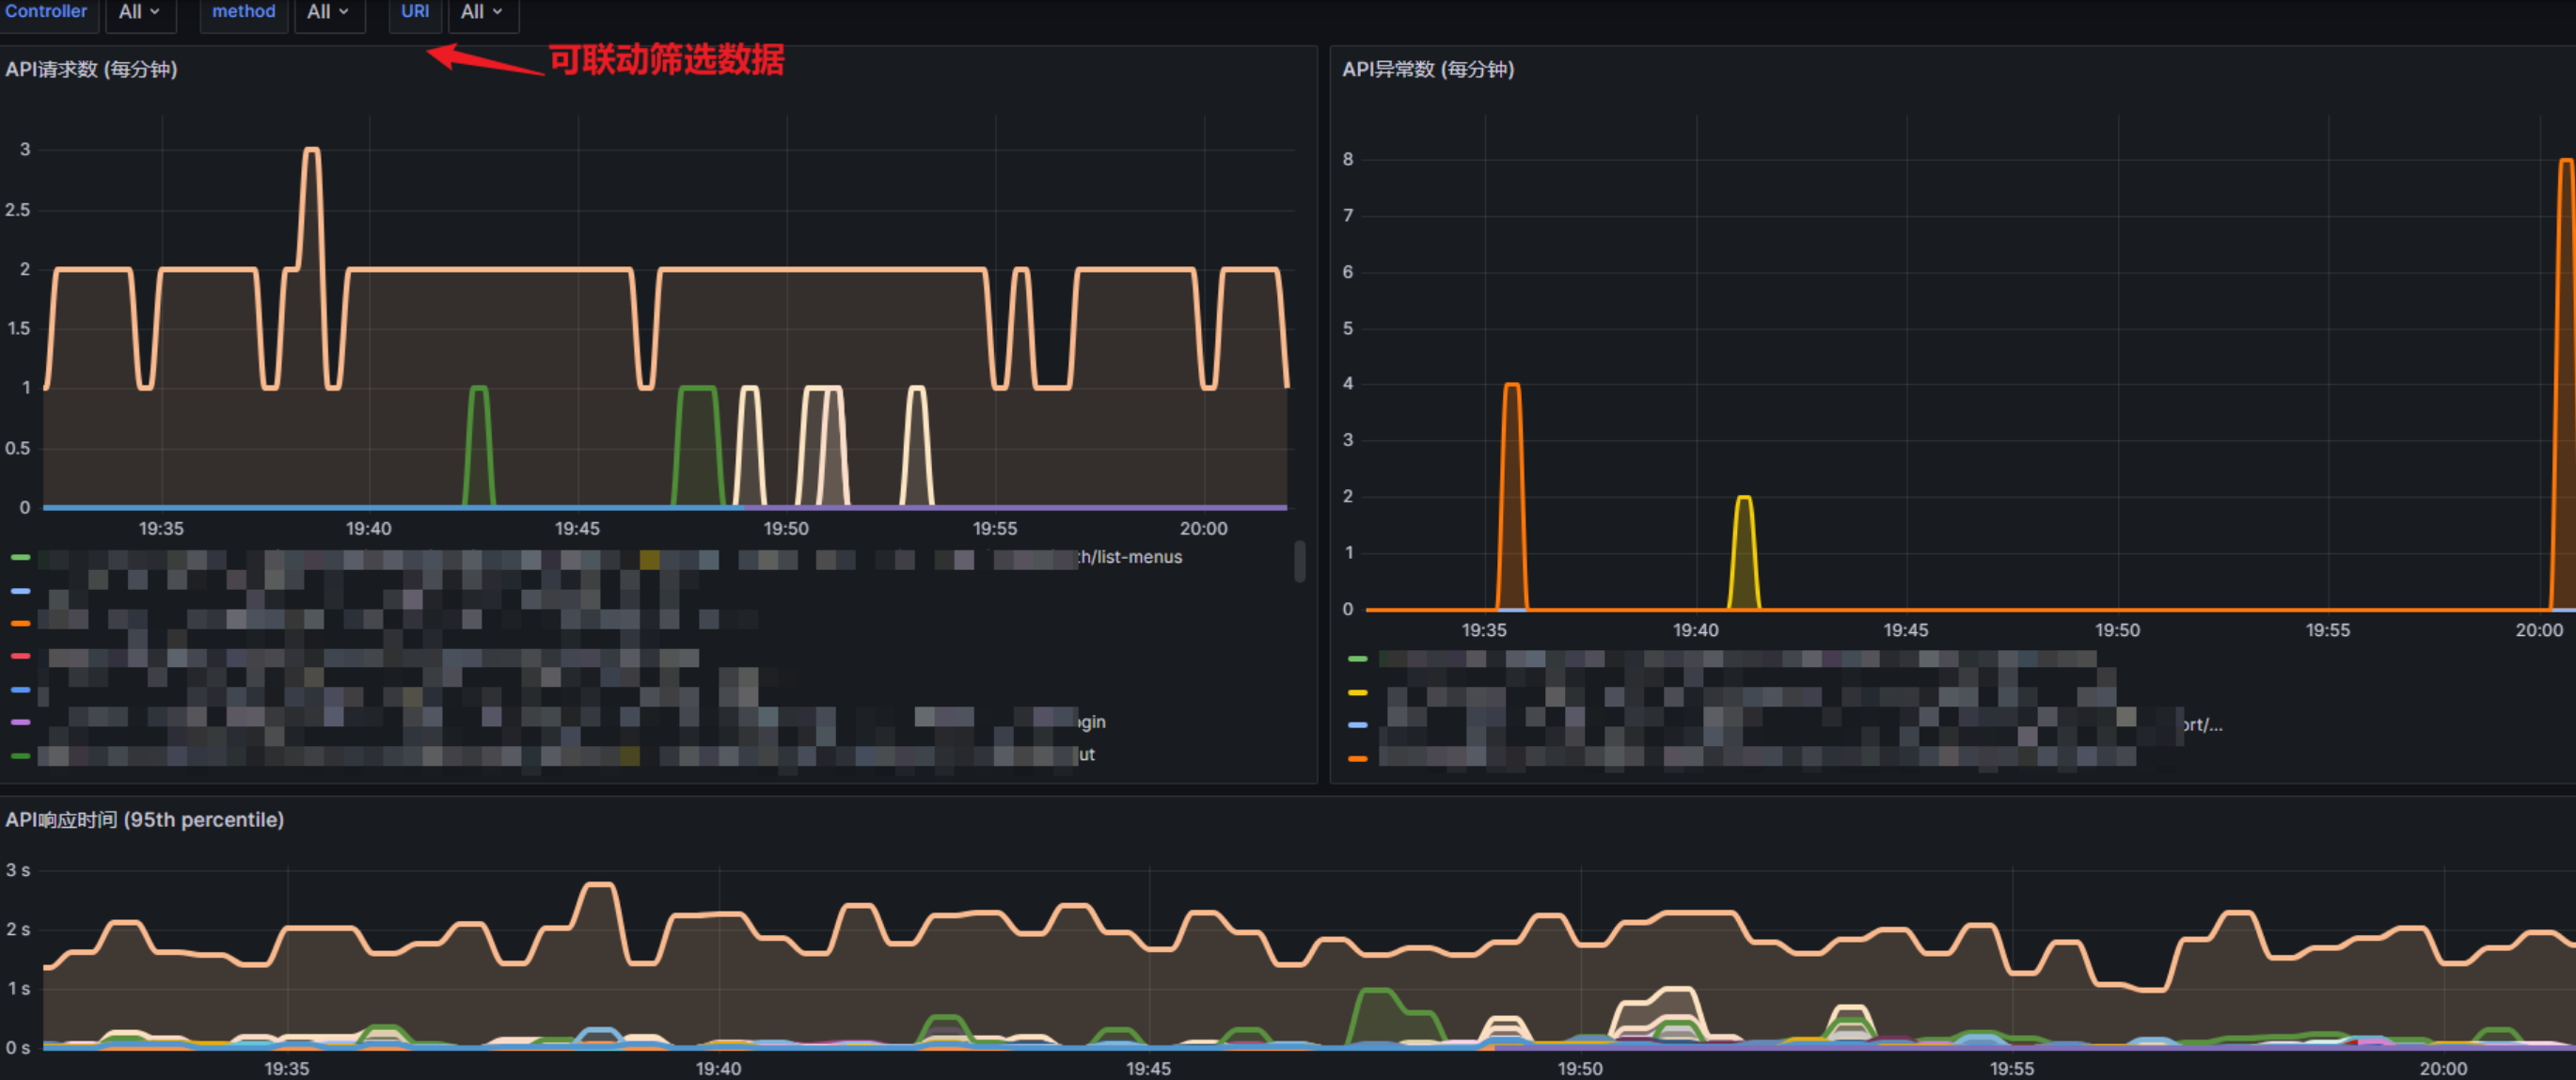Click the Controller variable label
2576x1080 pixels.
tap(46, 11)
